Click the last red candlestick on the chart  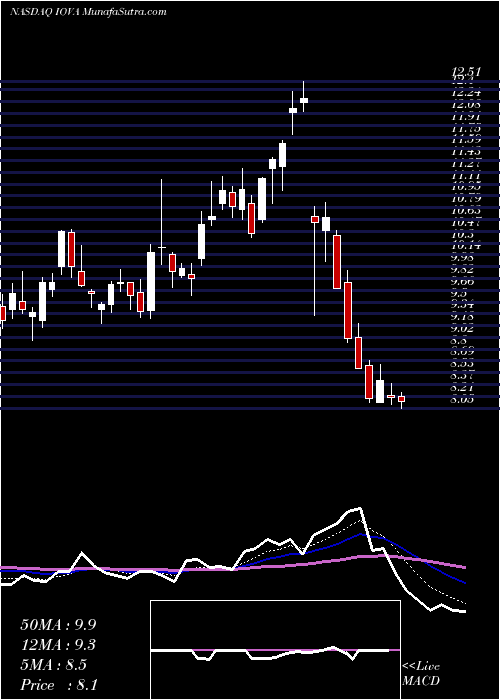[401, 400]
